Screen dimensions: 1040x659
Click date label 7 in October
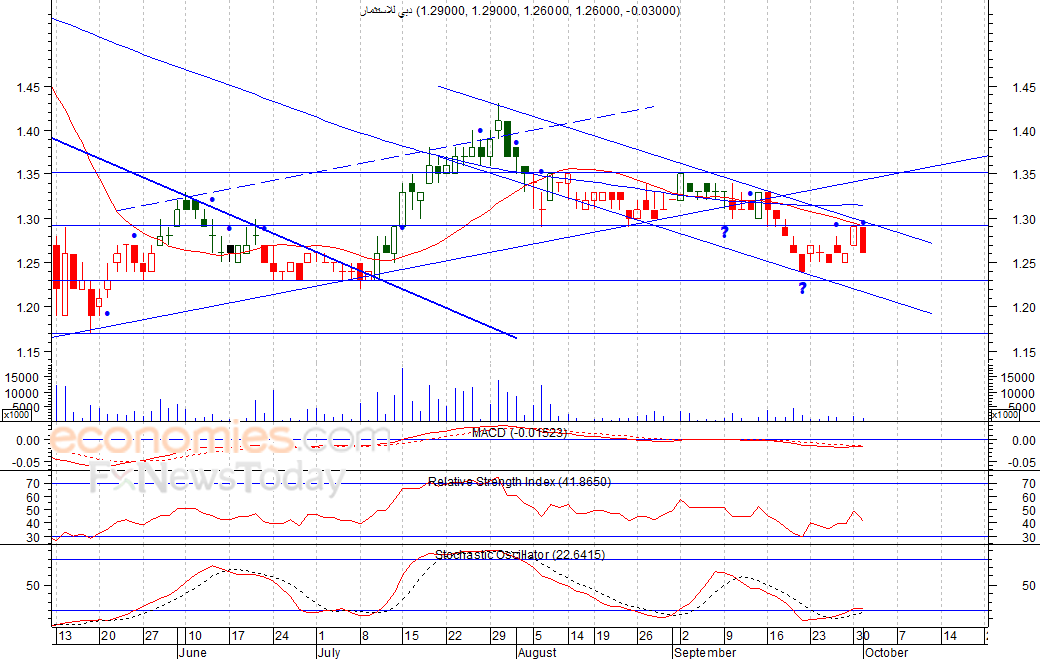click(x=902, y=636)
